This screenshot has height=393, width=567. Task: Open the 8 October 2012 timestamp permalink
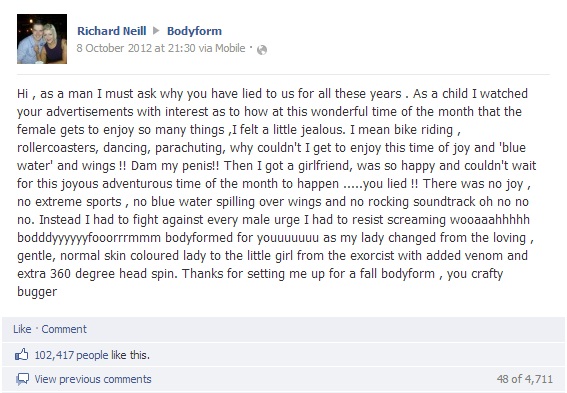click(x=136, y=48)
